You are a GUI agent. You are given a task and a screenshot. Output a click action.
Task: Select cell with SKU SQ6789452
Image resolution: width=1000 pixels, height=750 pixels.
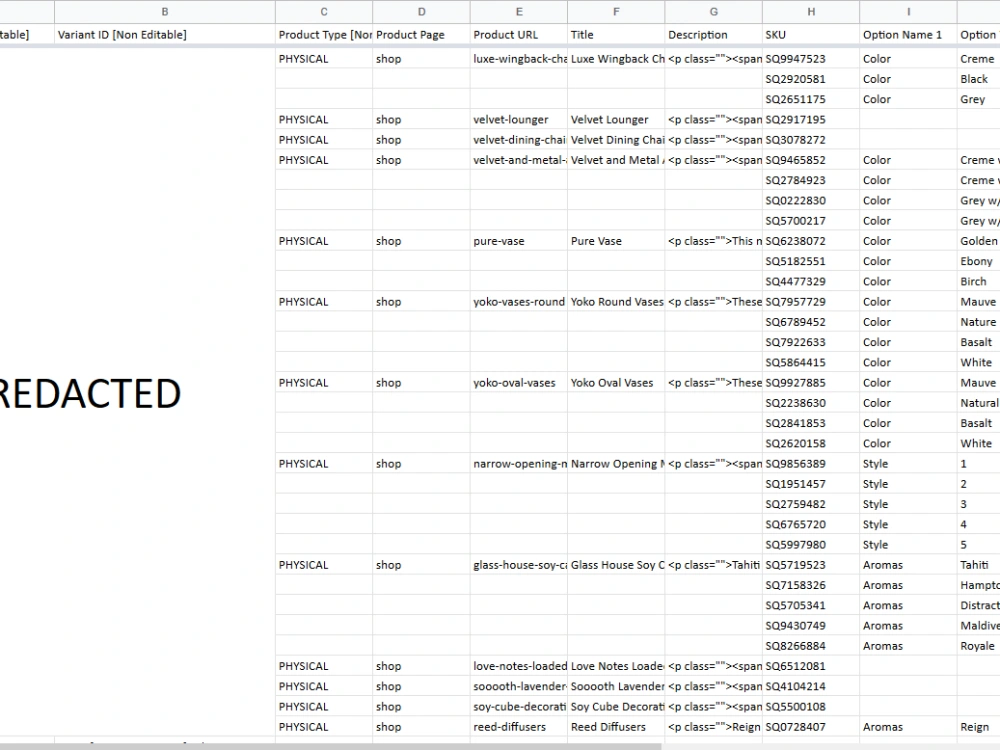click(811, 322)
